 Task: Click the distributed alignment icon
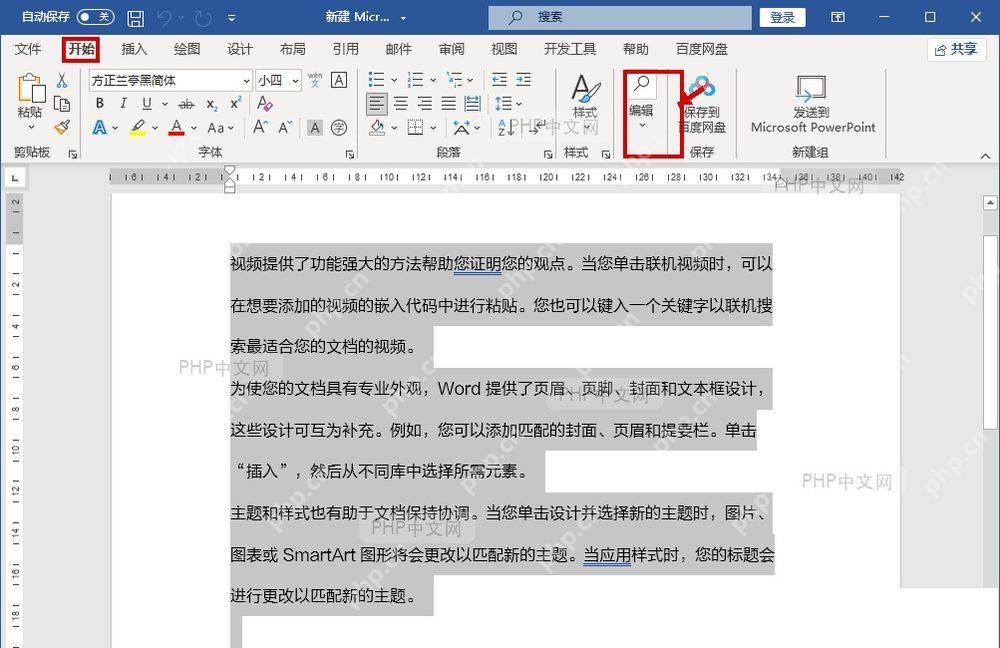(x=473, y=103)
